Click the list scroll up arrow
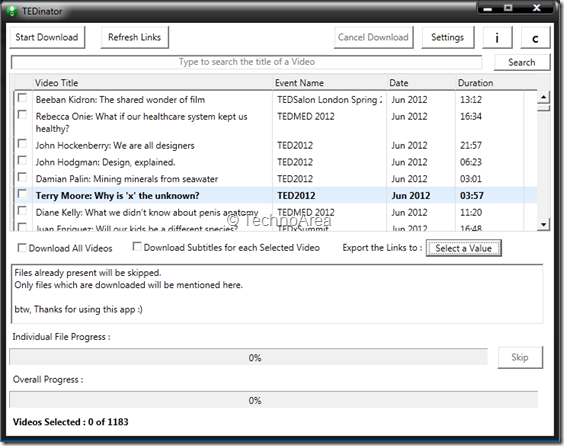Screen dimensions: 564x446 [543, 97]
